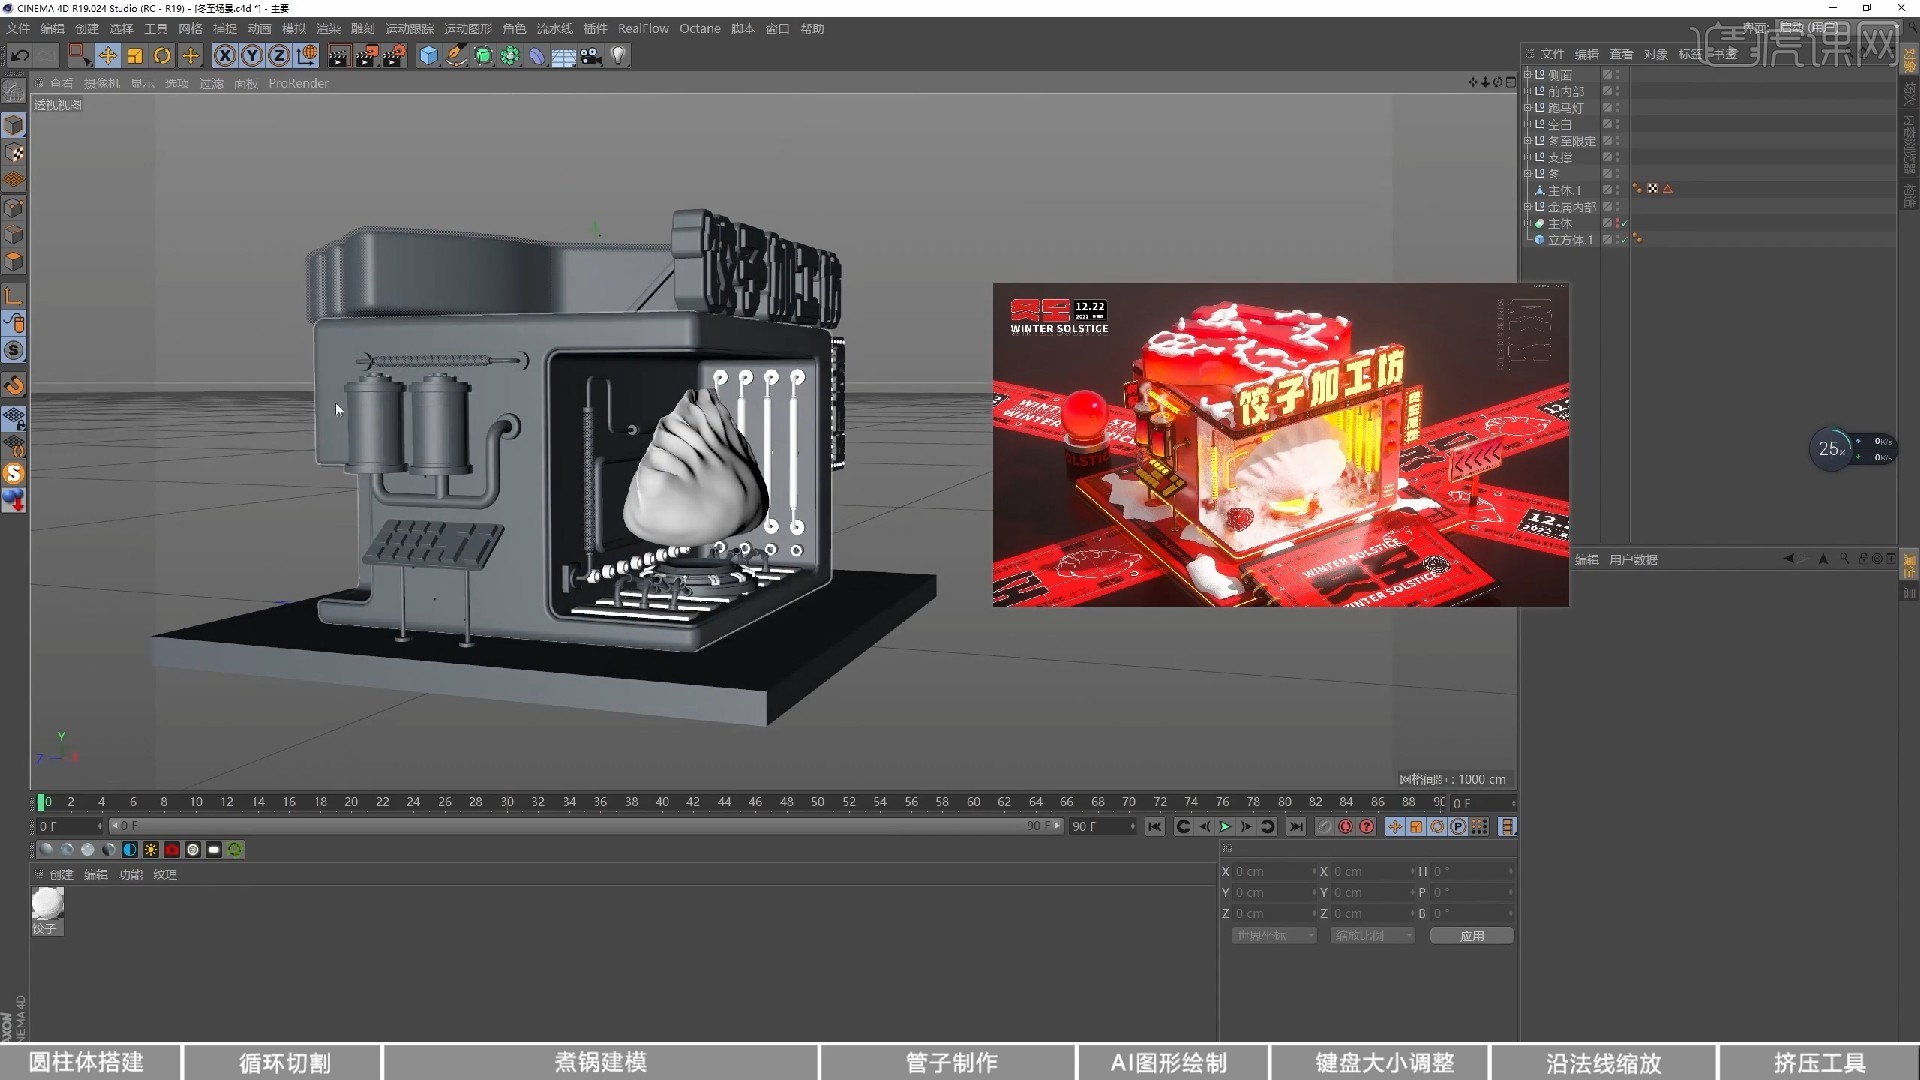Image resolution: width=1920 pixels, height=1080 pixels.
Task: Open the Octane menu
Action: (x=700, y=29)
